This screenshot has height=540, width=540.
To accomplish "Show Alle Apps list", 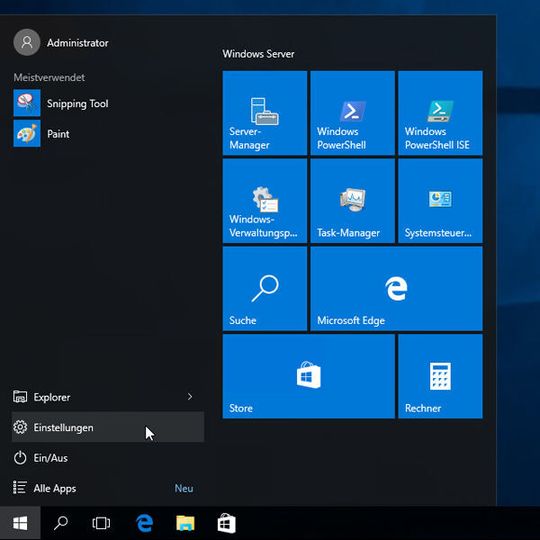I will pos(108,488).
